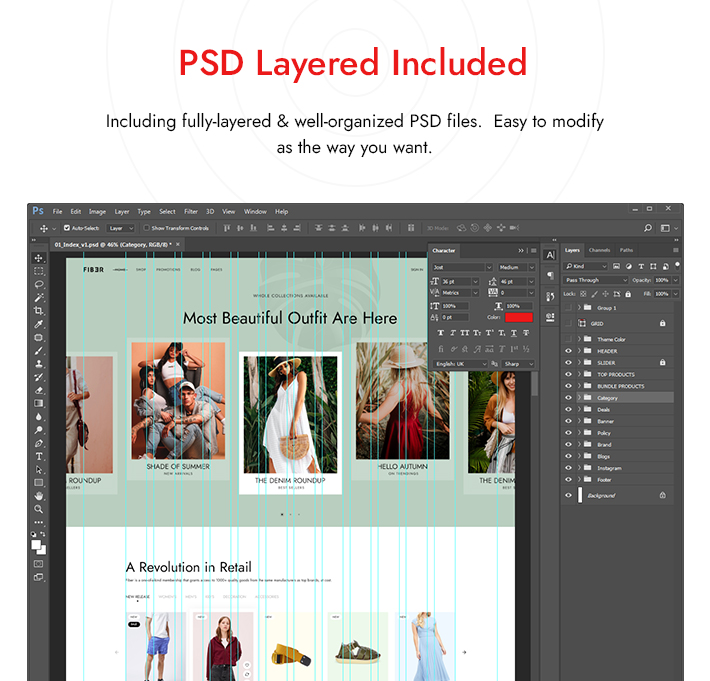Select the Zoom tool

[x=39, y=509]
